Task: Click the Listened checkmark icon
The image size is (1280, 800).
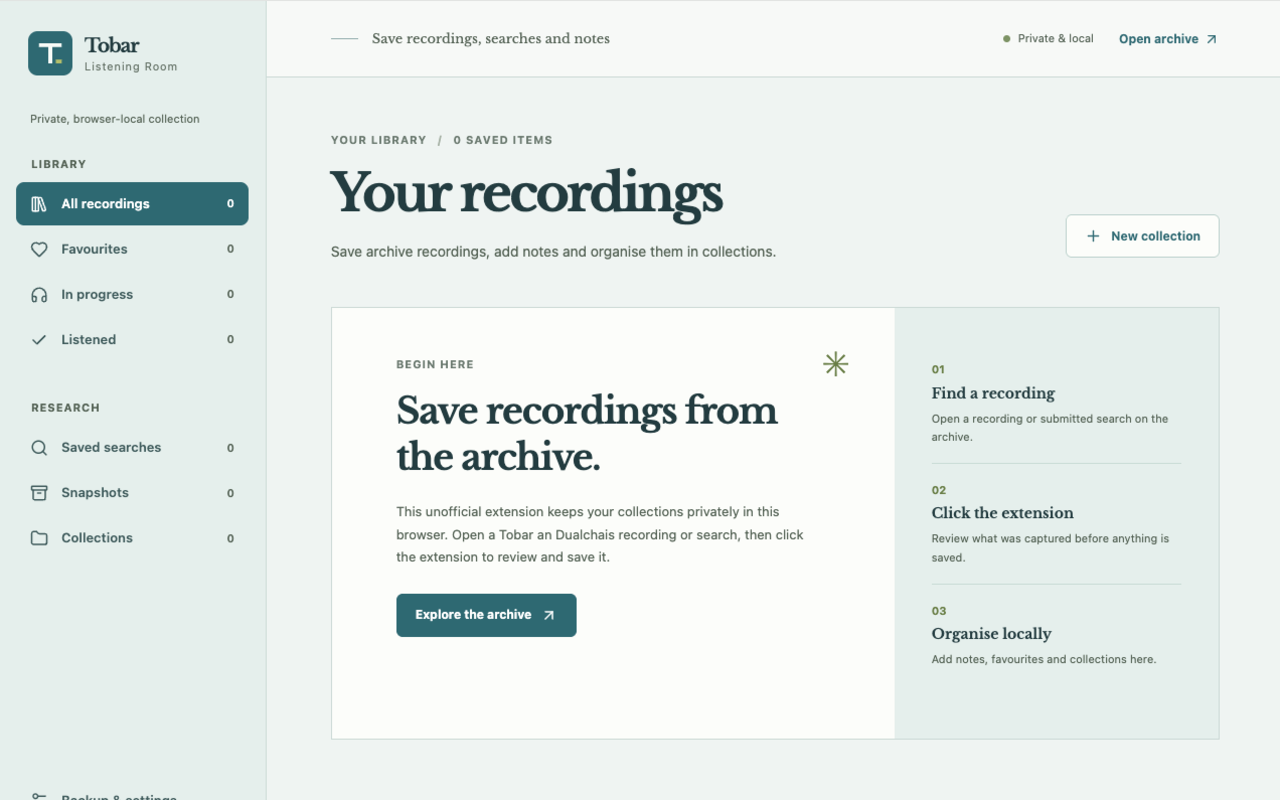Action: coord(39,340)
